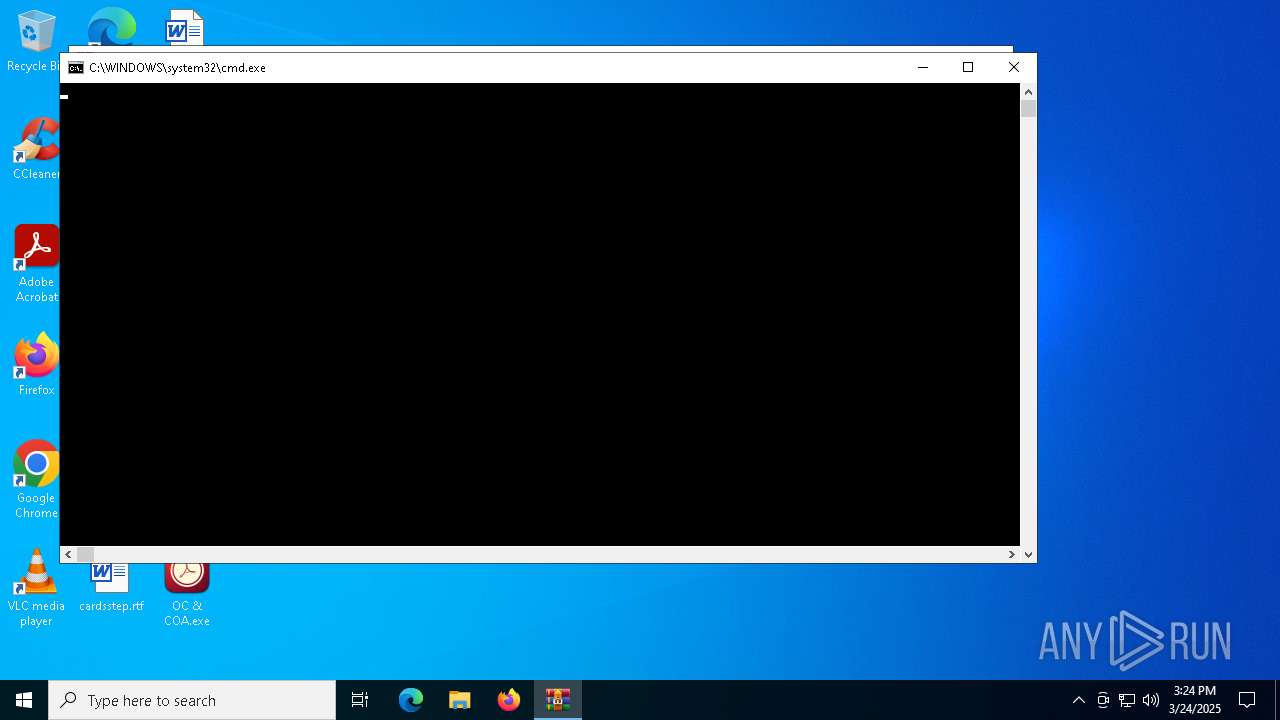Close the cmd.exe window
The width and height of the screenshot is (1280, 720).
click(1014, 67)
